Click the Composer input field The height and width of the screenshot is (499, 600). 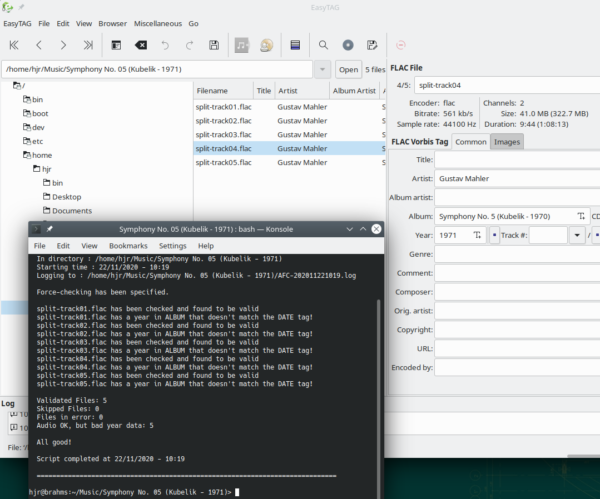pyautogui.click(x=517, y=292)
